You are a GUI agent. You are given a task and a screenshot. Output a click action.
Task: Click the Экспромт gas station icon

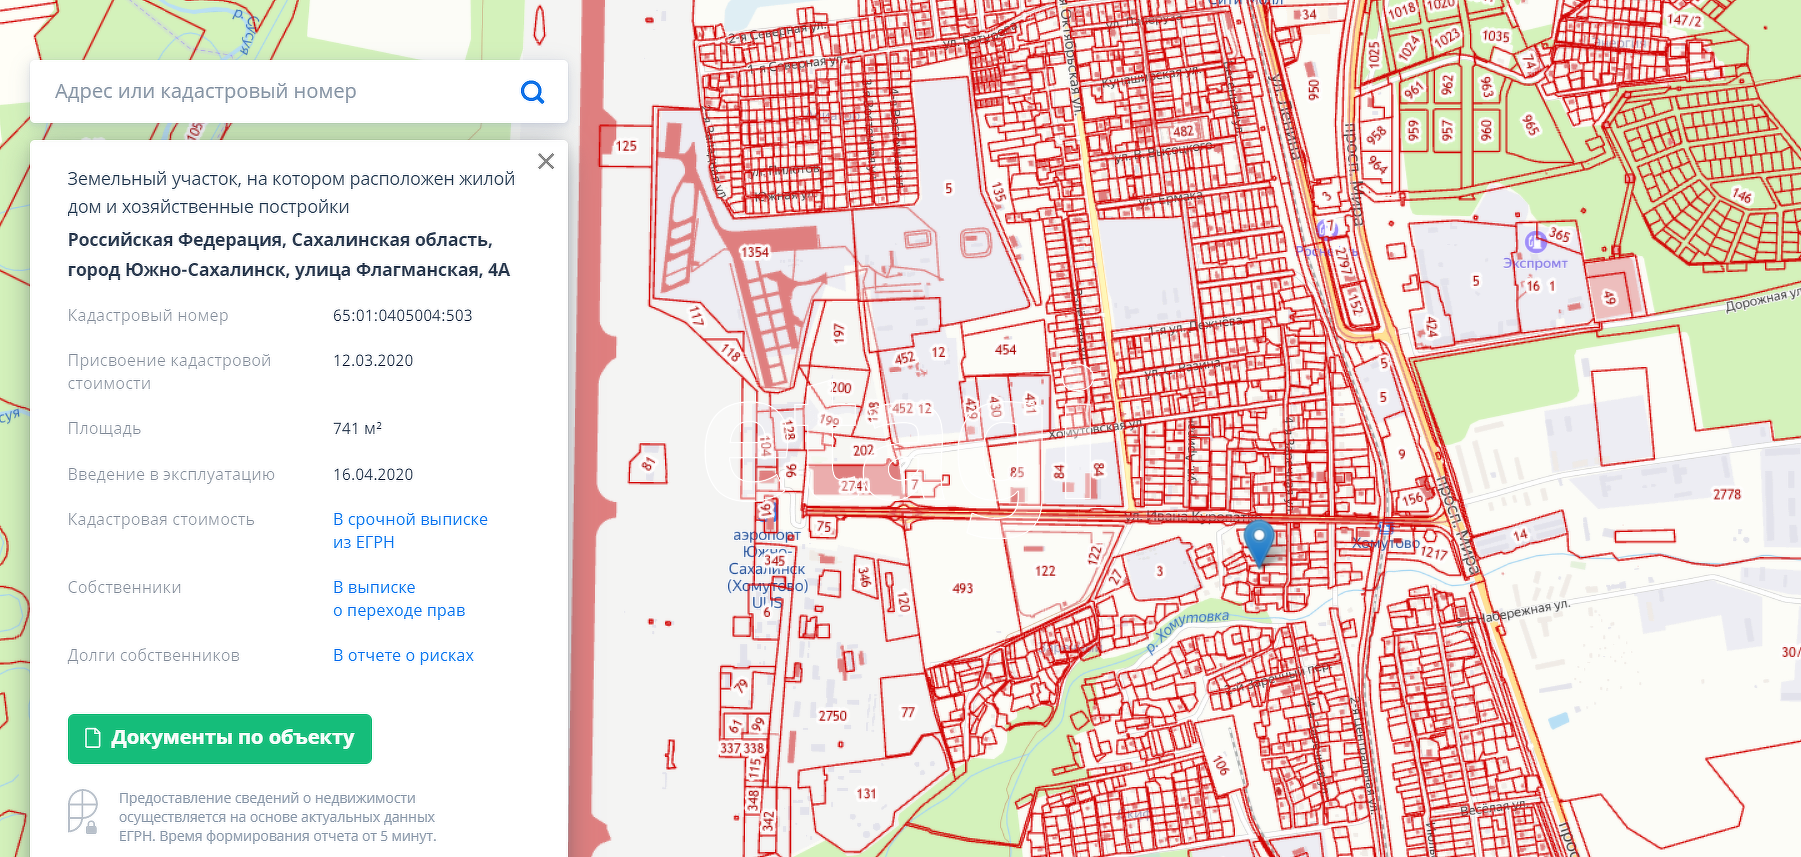1535,242
